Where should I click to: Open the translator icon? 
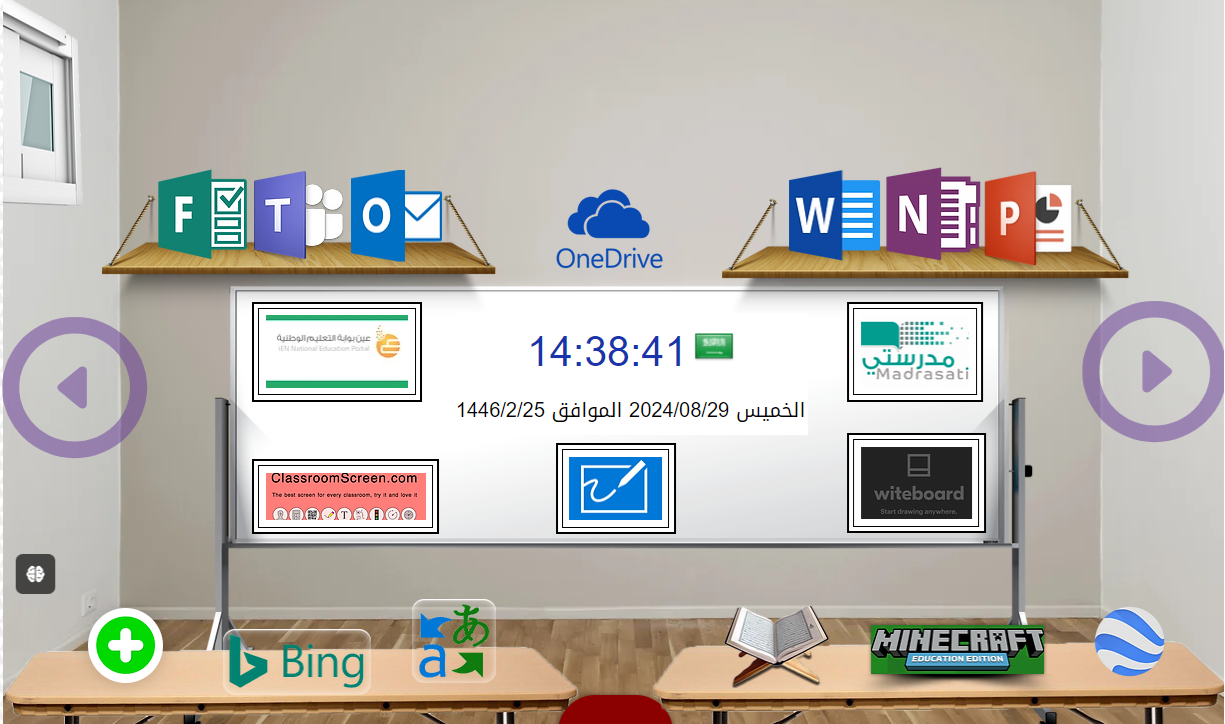tap(454, 641)
